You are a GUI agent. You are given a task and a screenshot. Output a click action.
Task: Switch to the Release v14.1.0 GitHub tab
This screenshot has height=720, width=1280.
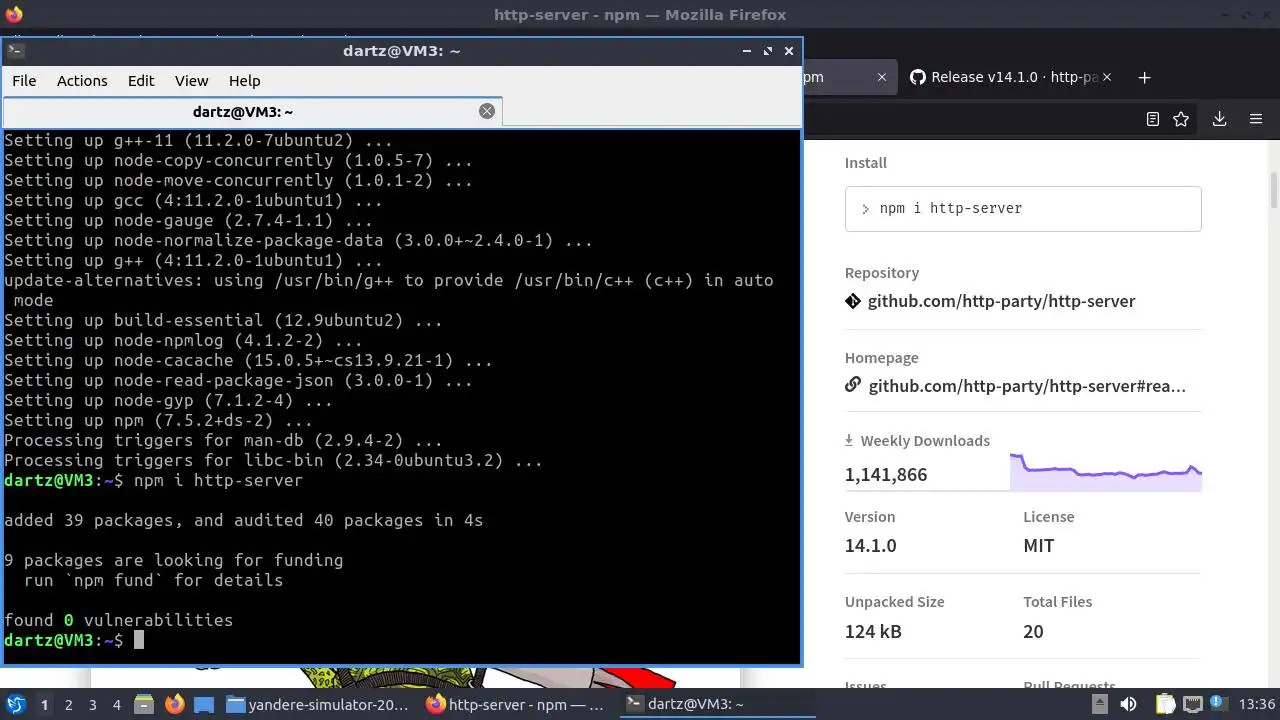(1010, 77)
